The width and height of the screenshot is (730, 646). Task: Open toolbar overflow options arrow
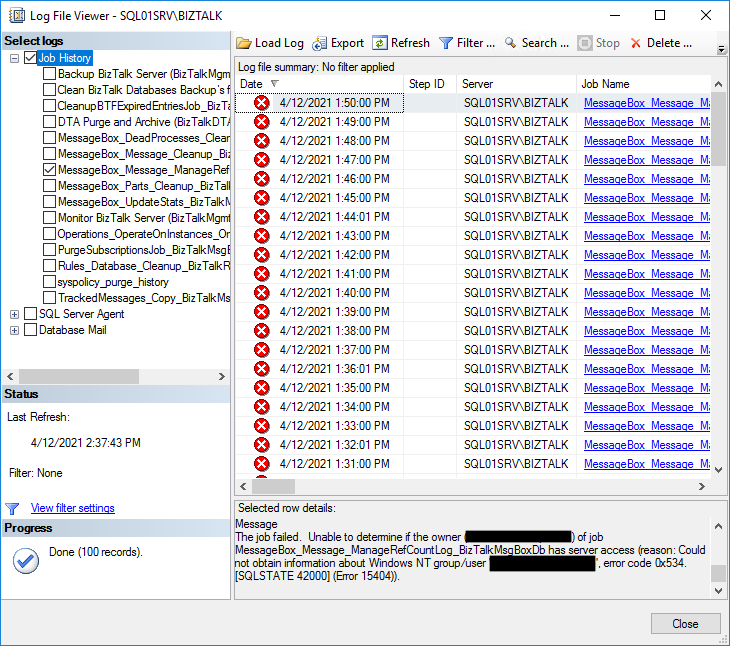[721, 48]
